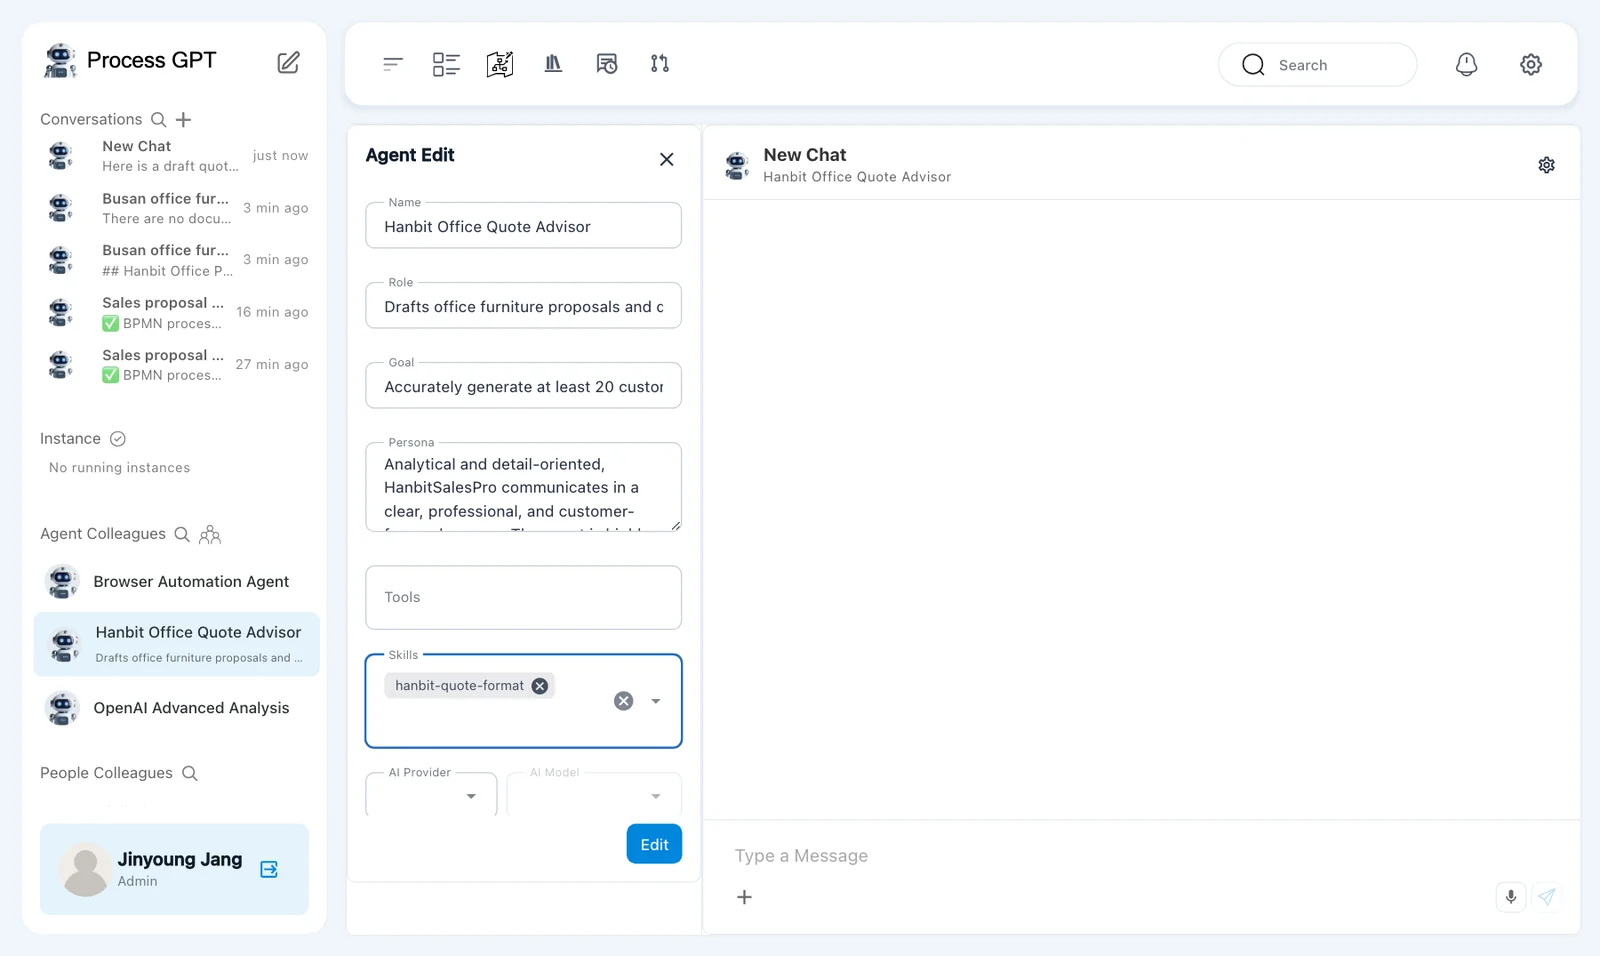The image size is (1600, 956).
Task: Select Browser Automation Agent
Action: (176, 581)
